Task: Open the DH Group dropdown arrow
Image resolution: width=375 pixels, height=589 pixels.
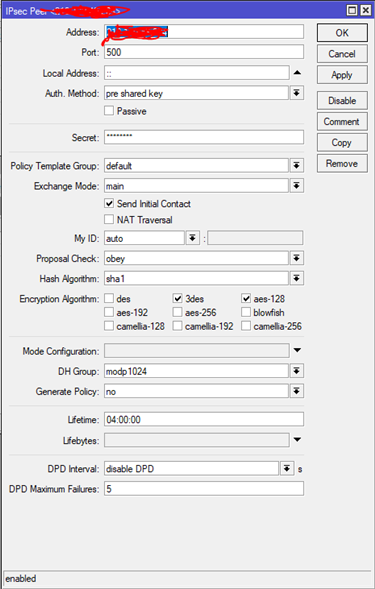Action: coord(296,371)
